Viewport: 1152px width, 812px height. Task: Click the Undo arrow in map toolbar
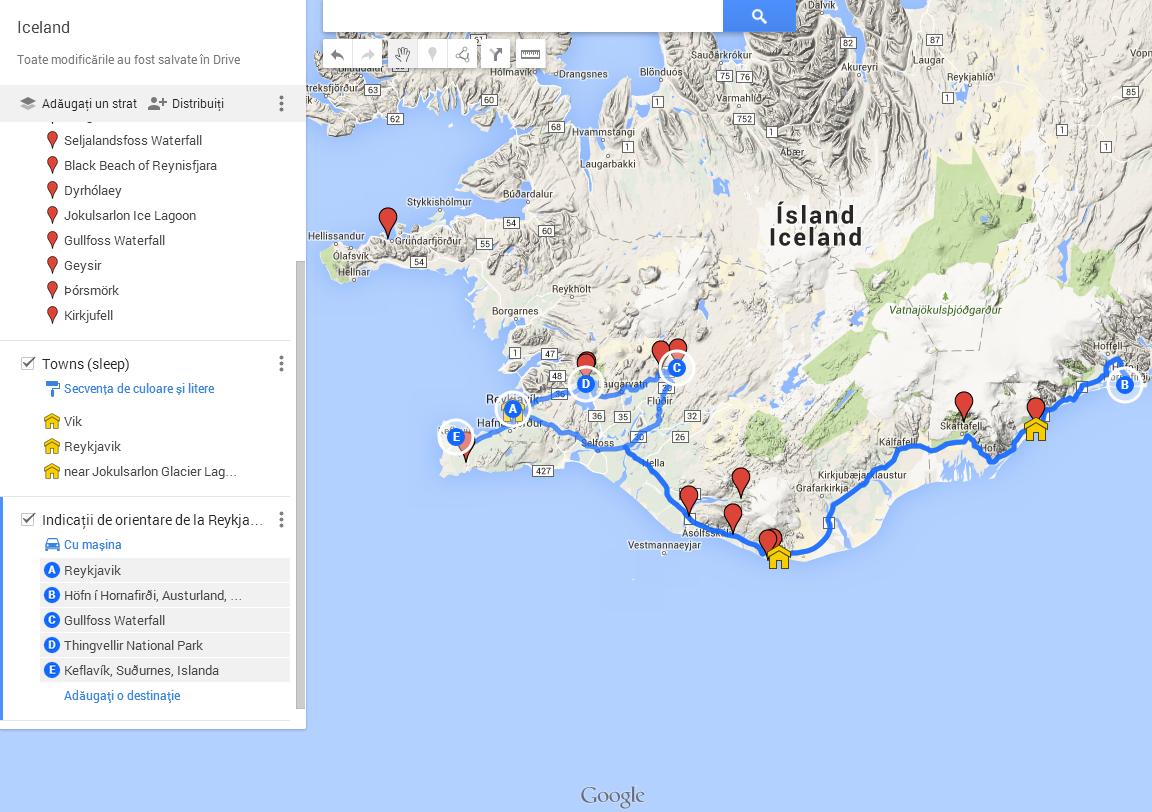tap(337, 54)
